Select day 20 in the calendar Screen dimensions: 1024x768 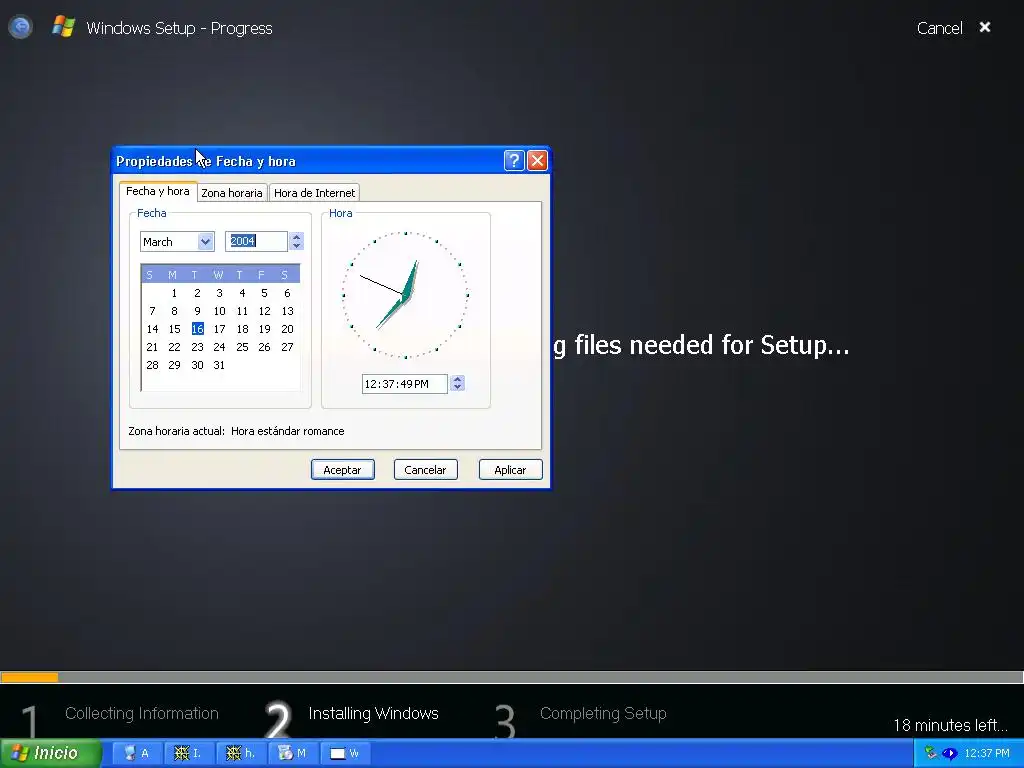287,329
